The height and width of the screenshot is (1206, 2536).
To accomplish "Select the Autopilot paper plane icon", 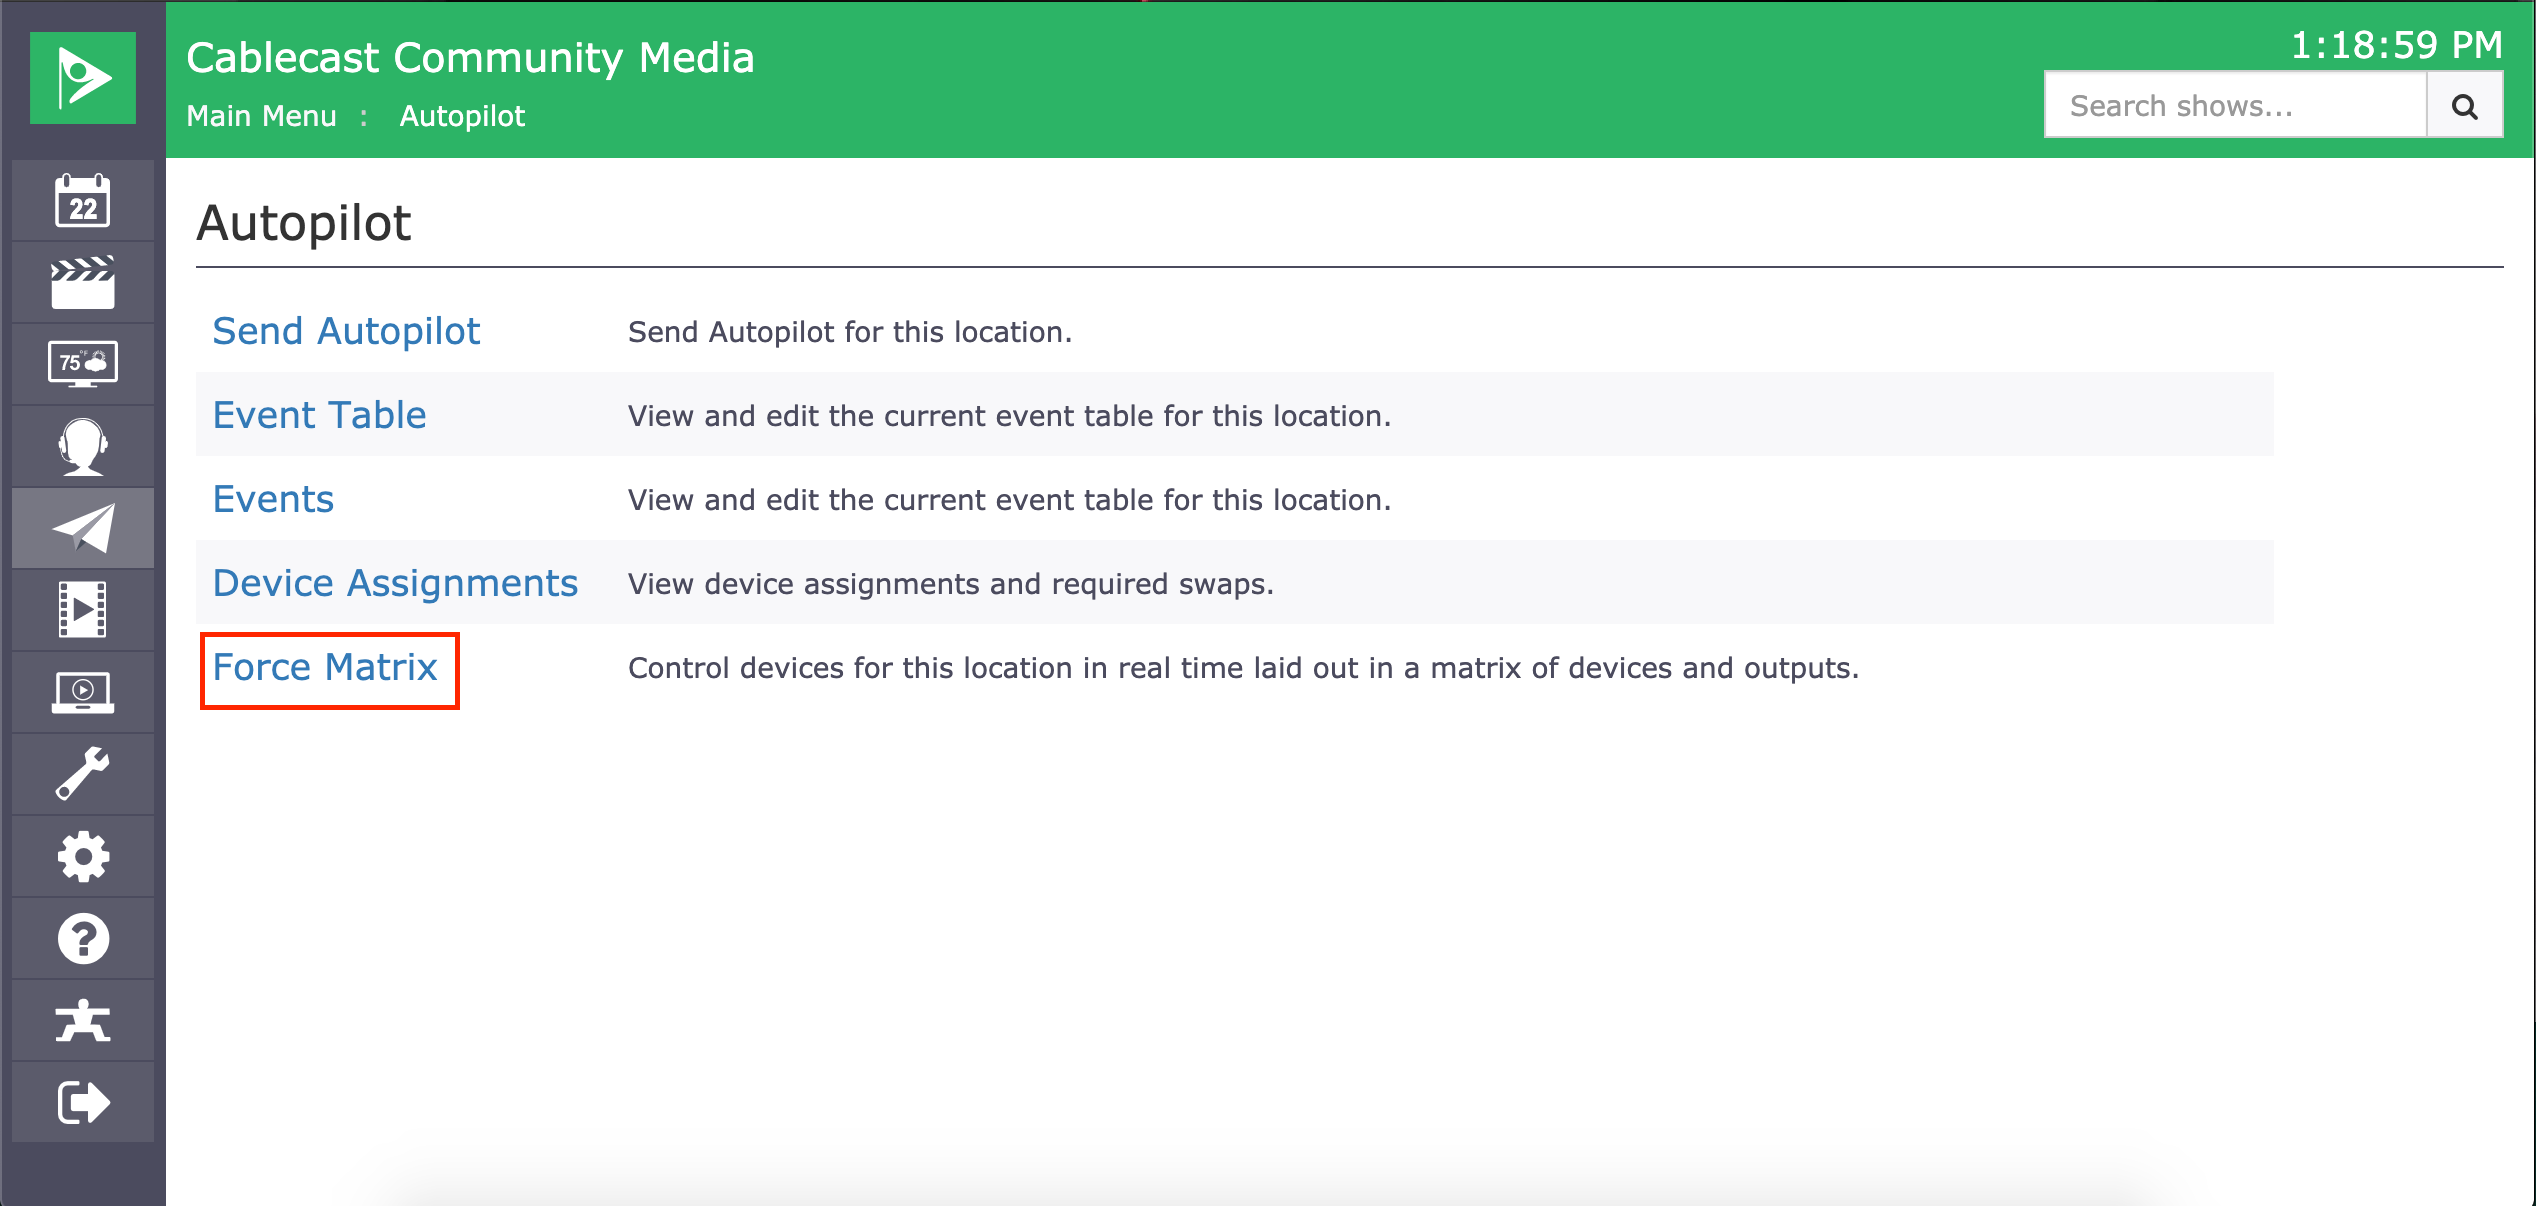I will click(83, 528).
